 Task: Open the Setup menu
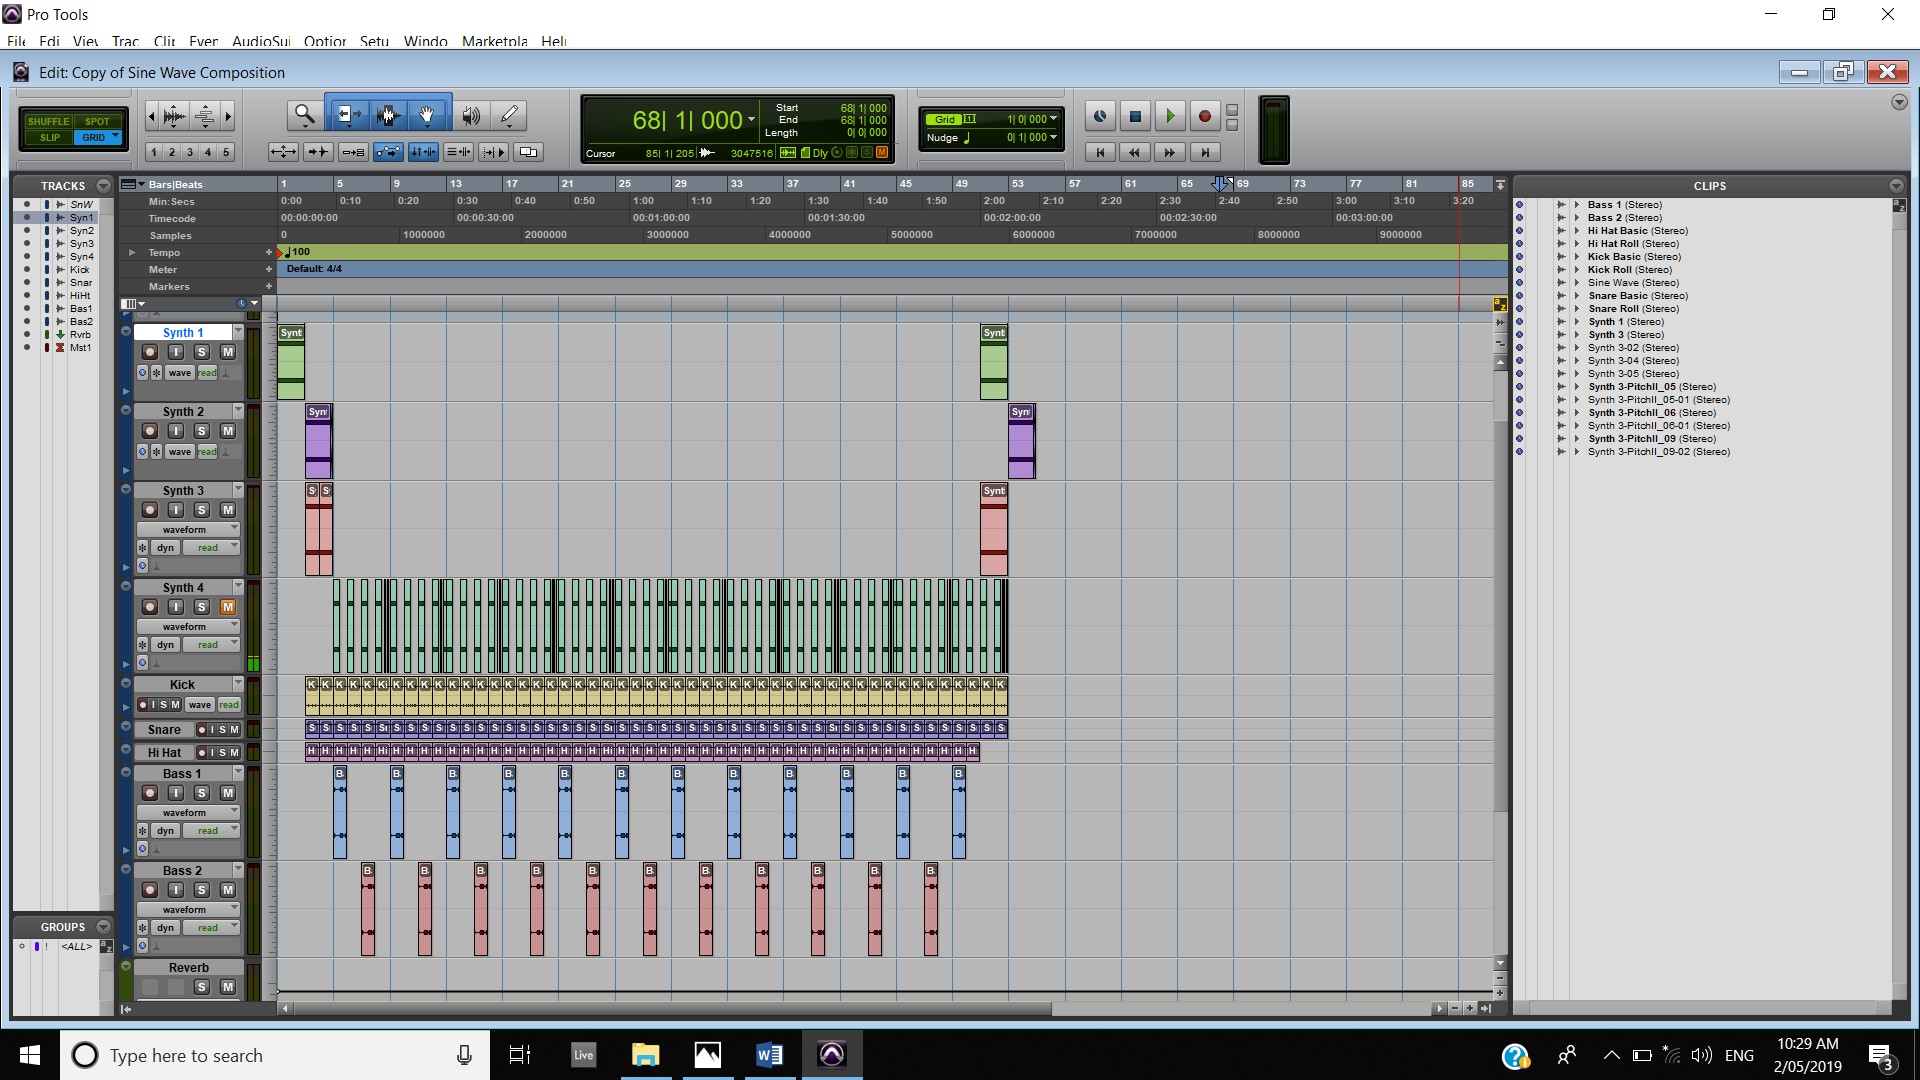click(x=374, y=41)
